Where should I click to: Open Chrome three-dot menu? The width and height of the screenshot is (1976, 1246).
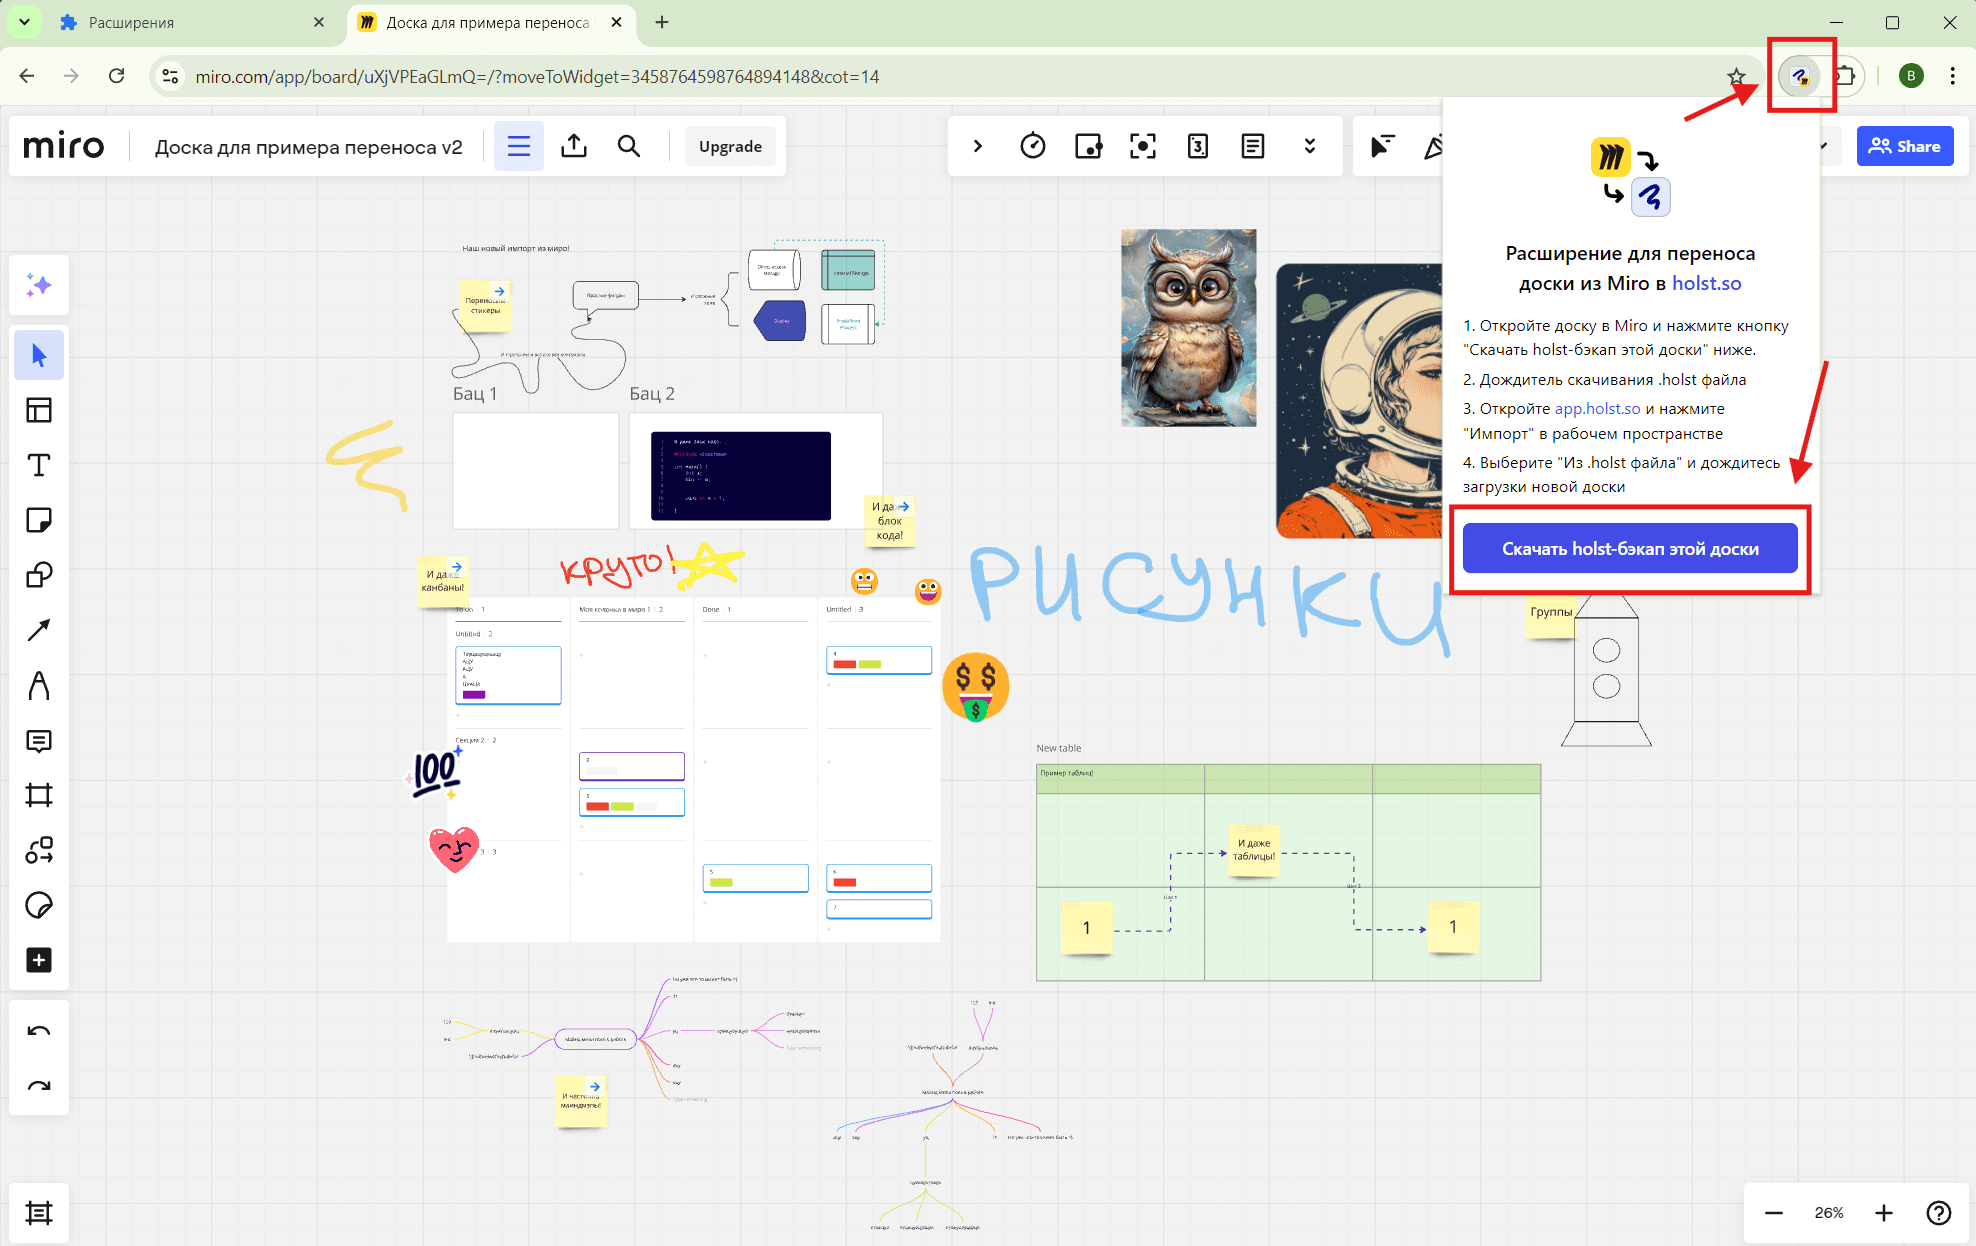point(1952,76)
